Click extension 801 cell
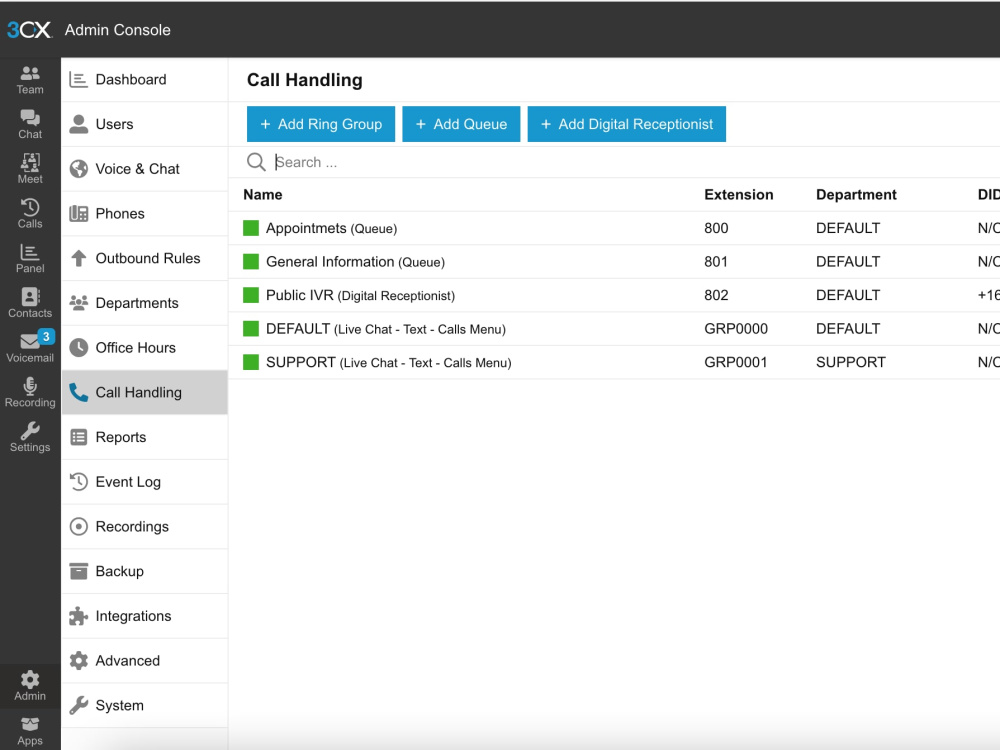 click(716, 262)
